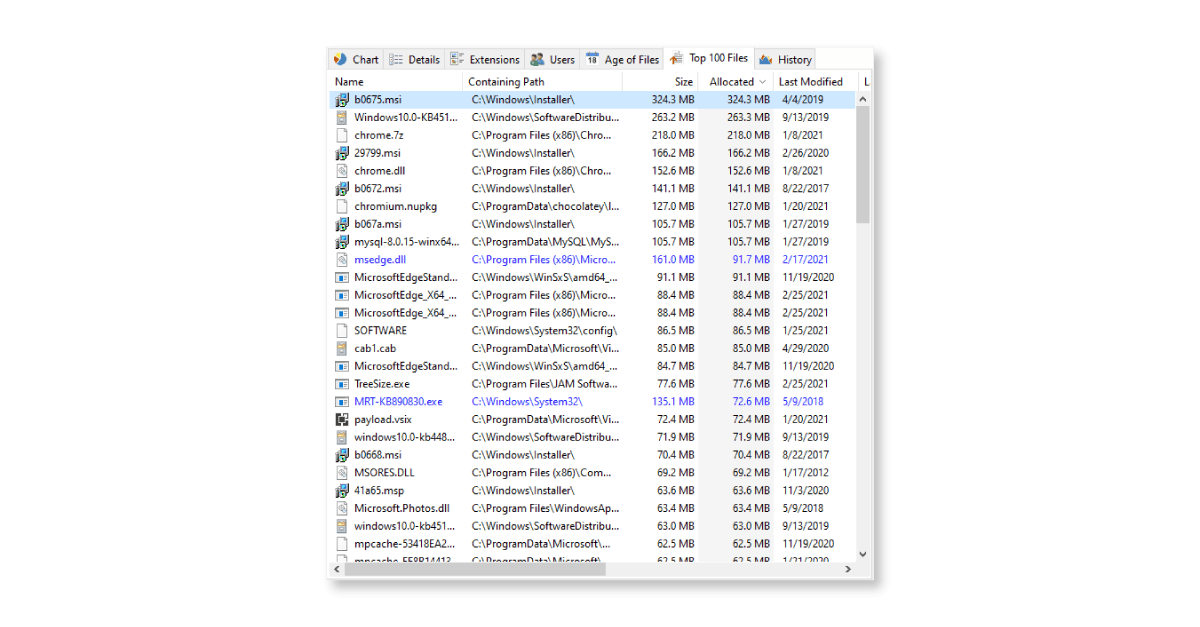
Task: Click the chrome.dll file icon
Action: coord(342,171)
